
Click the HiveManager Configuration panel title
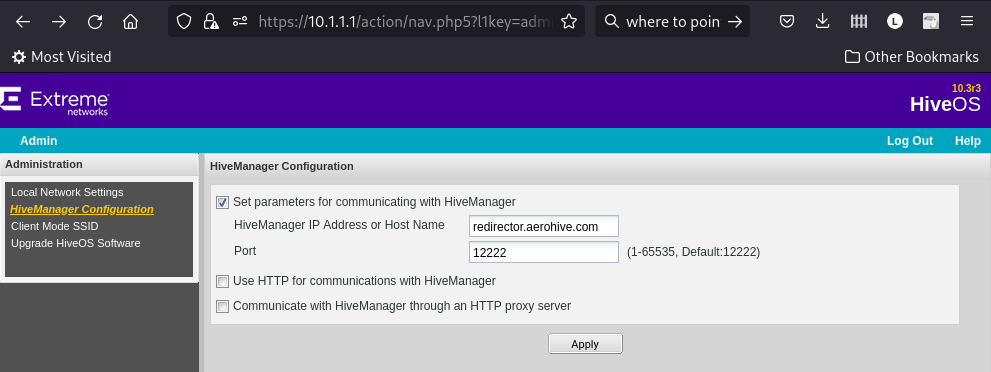click(x=281, y=167)
